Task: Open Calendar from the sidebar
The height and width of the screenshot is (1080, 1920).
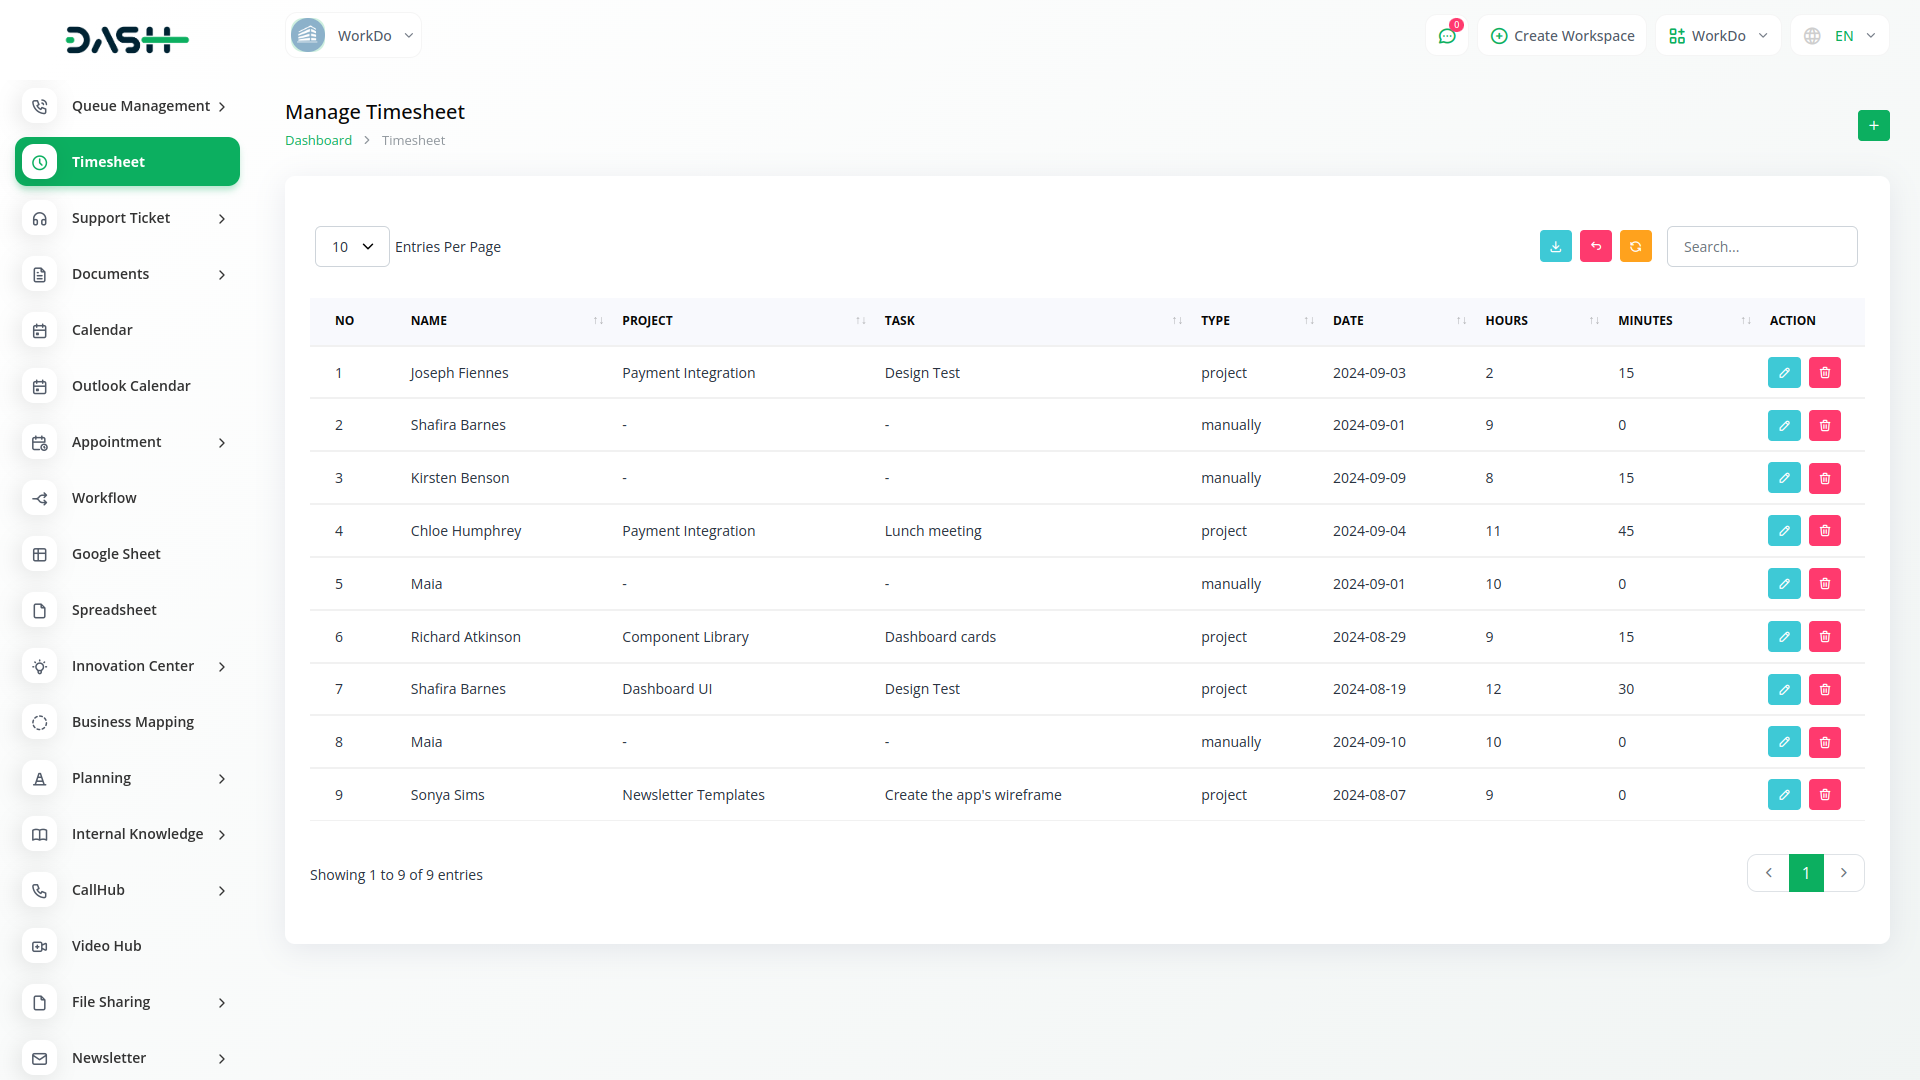Action: pyautogui.click(x=102, y=330)
